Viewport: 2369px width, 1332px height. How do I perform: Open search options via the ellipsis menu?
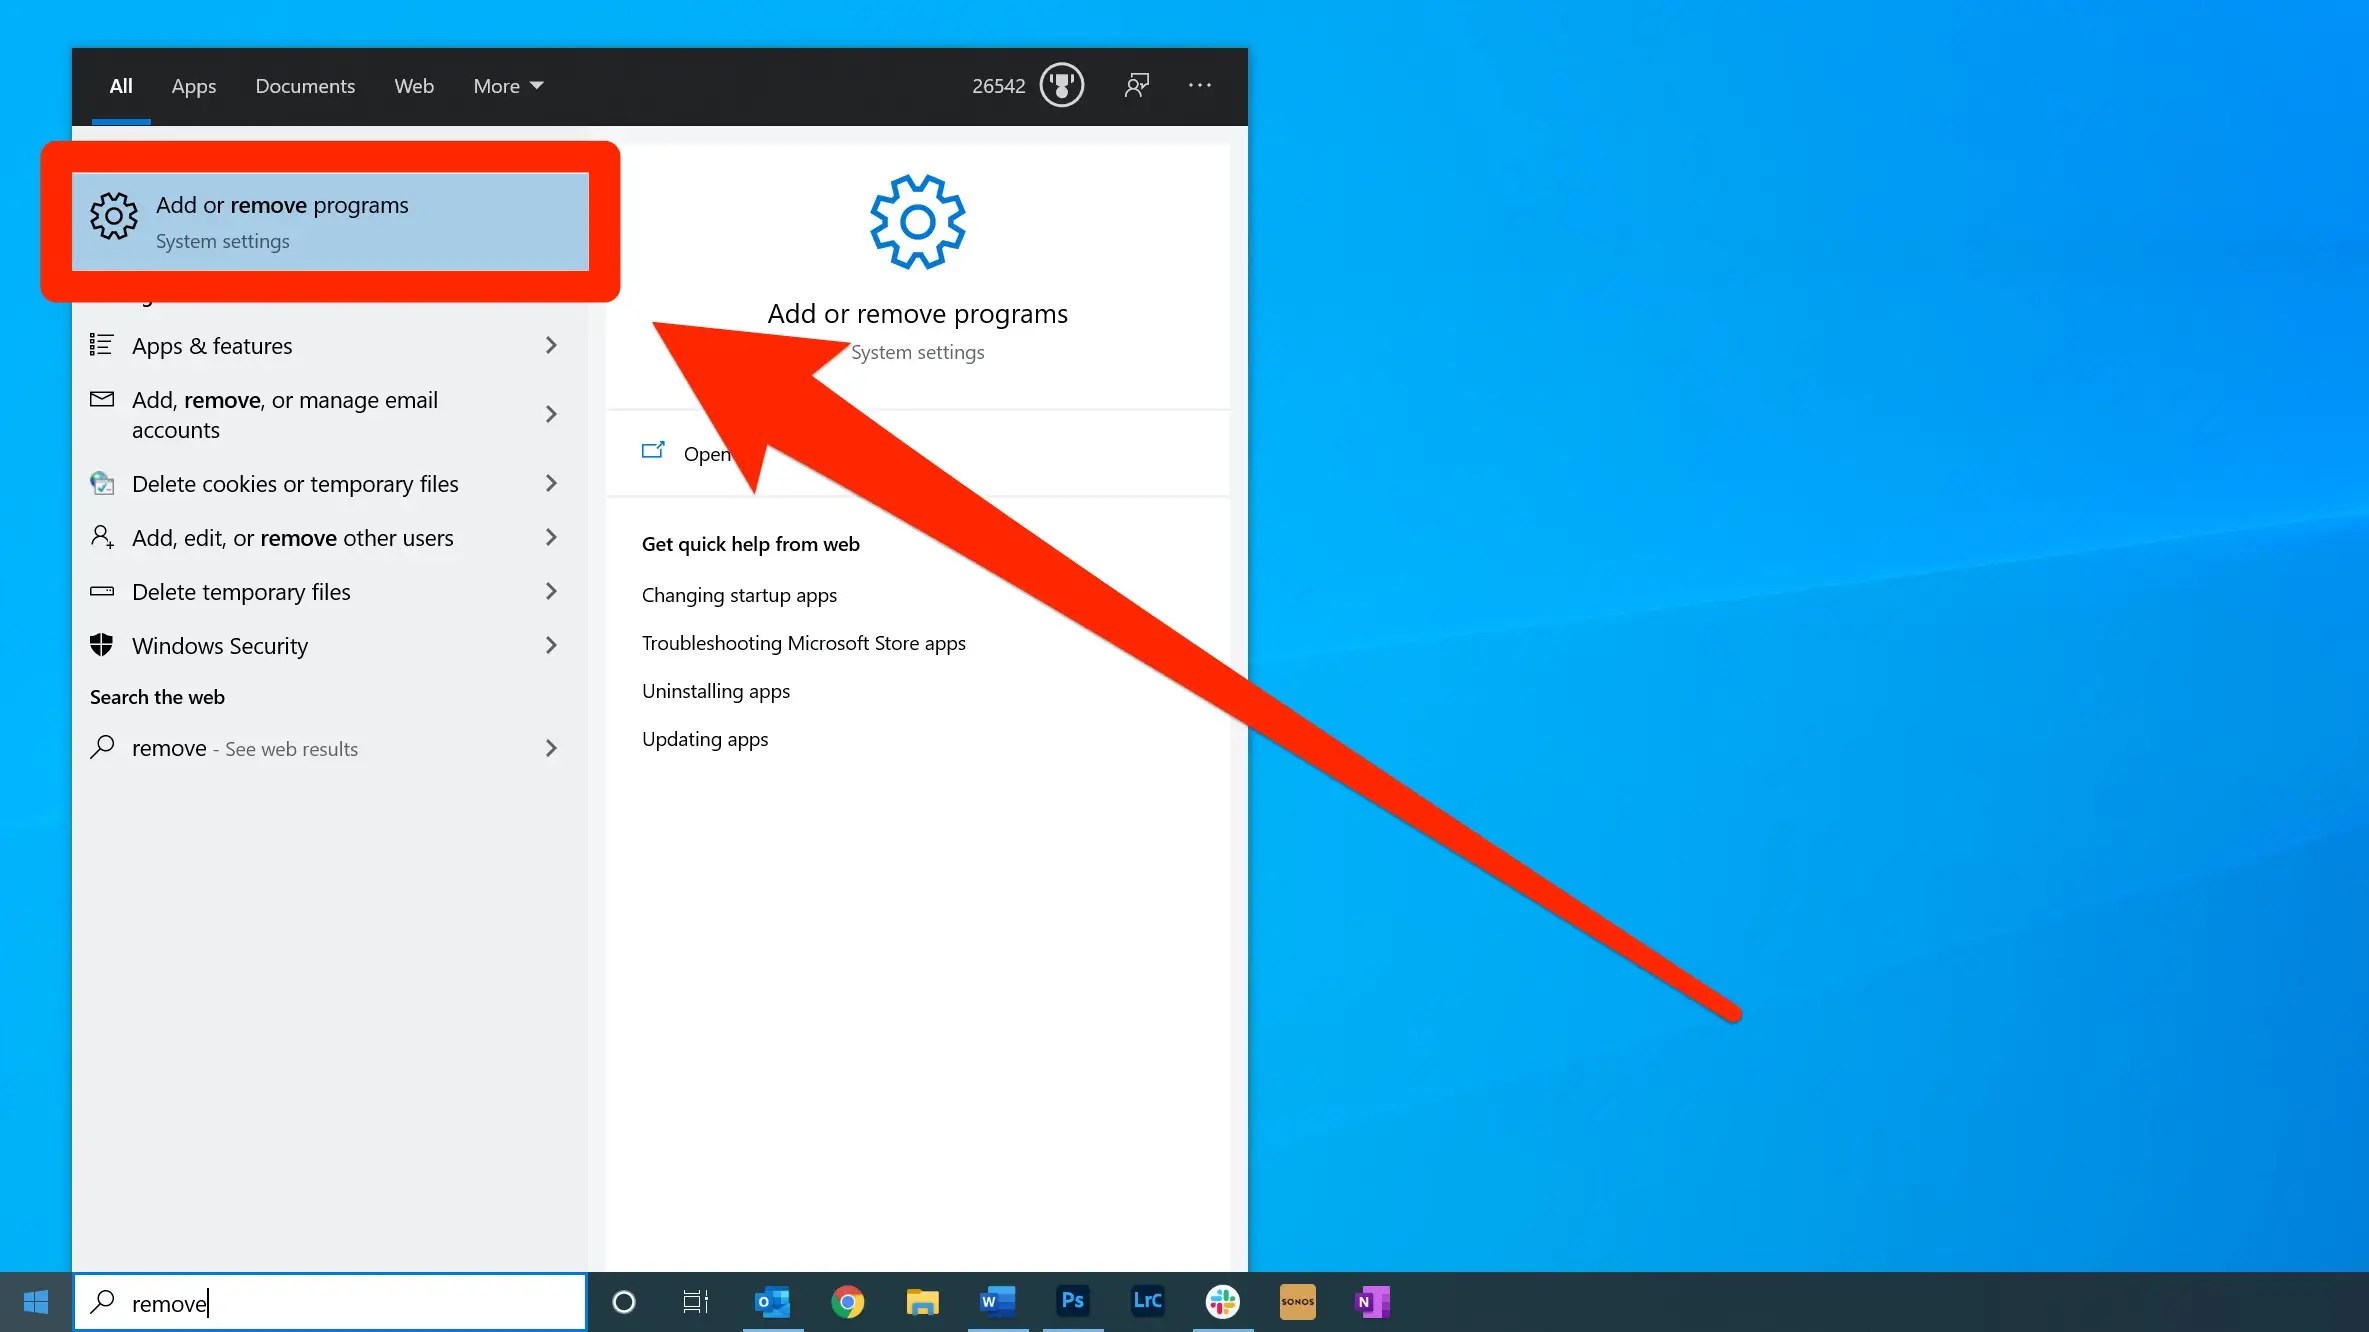[1199, 85]
